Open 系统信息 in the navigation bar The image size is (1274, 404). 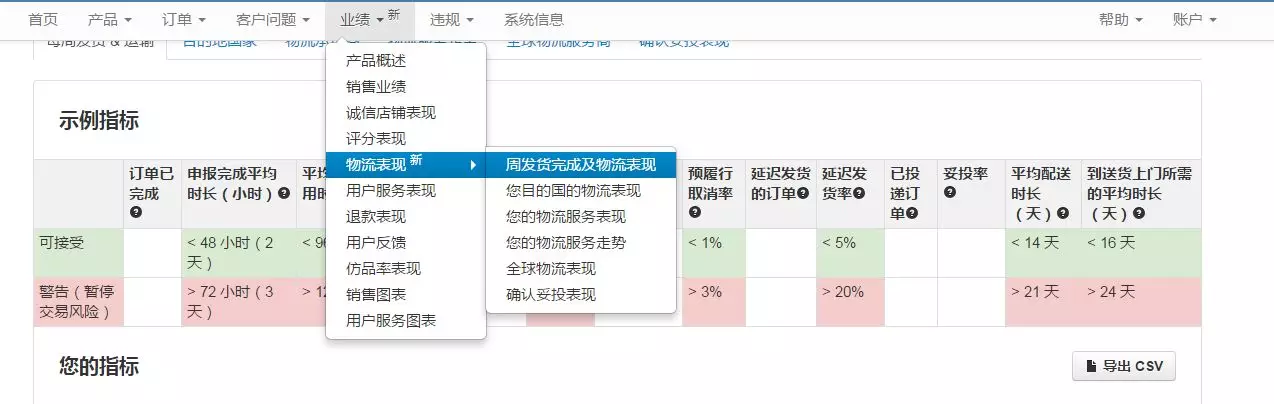pyautogui.click(x=533, y=19)
